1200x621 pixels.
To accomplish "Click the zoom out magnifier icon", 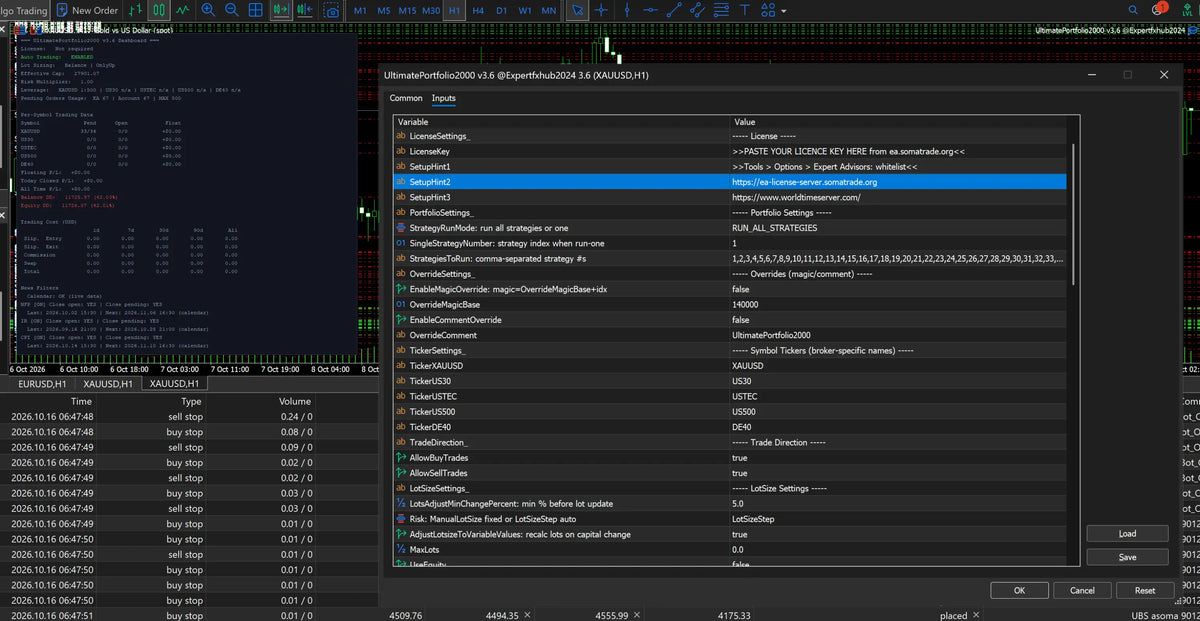I will (x=232, y=10).
